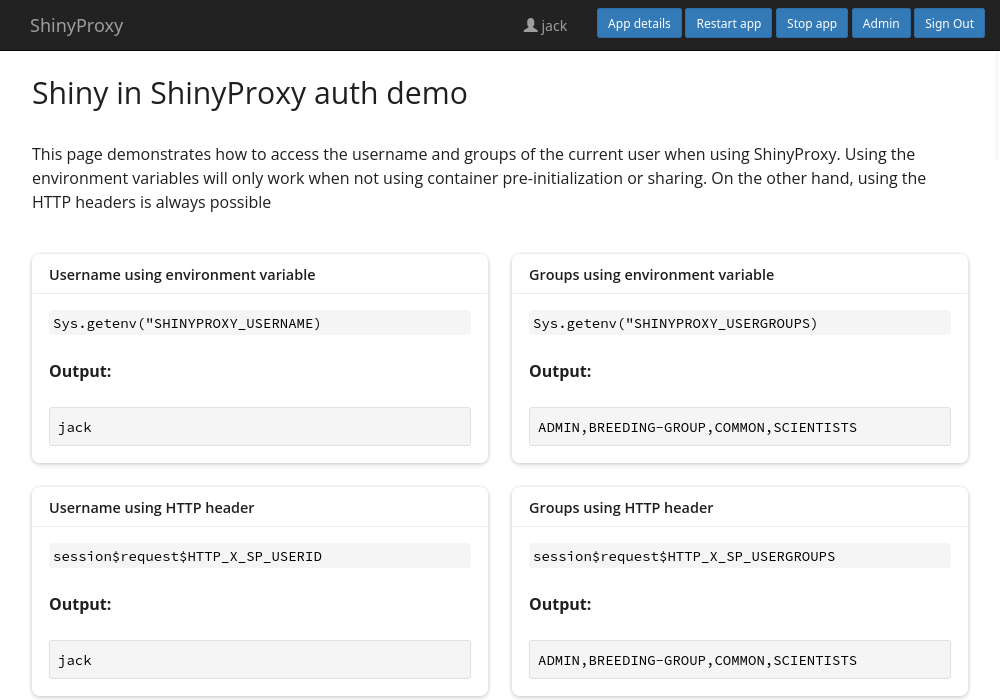This screenshot has width=1000, height=700.
Task: Click groups output under Groups using HTTP header
Action: [x=740, y=659]
